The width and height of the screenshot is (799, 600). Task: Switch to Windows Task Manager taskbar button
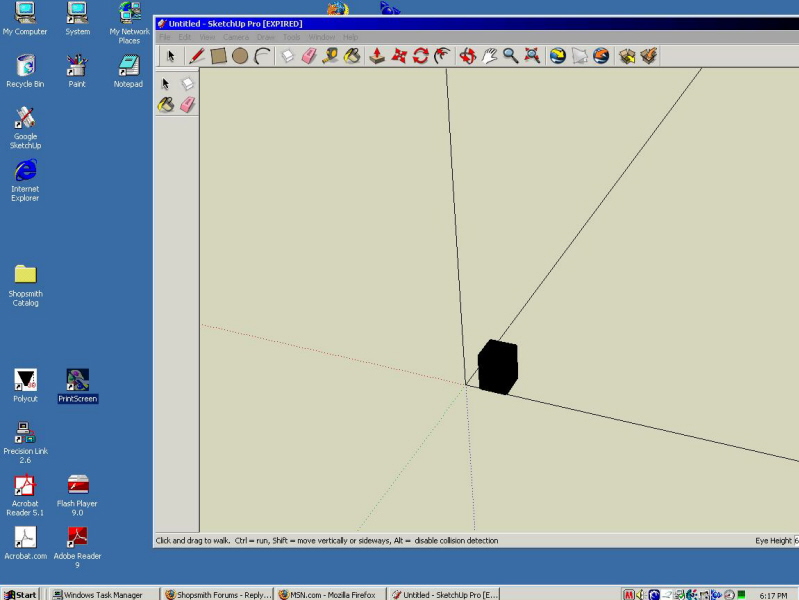click(98, 594)
